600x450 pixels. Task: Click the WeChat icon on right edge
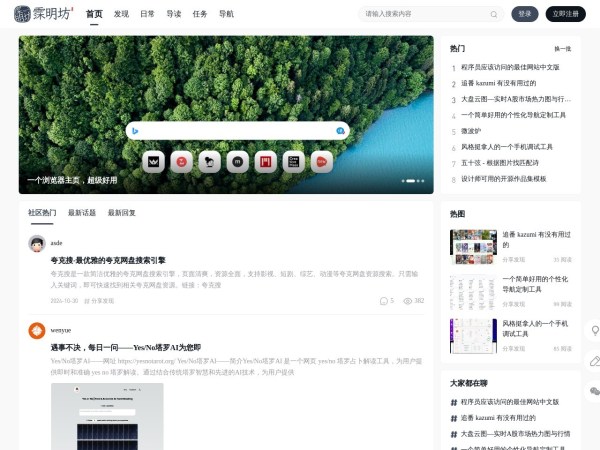[x=594, y=390]
